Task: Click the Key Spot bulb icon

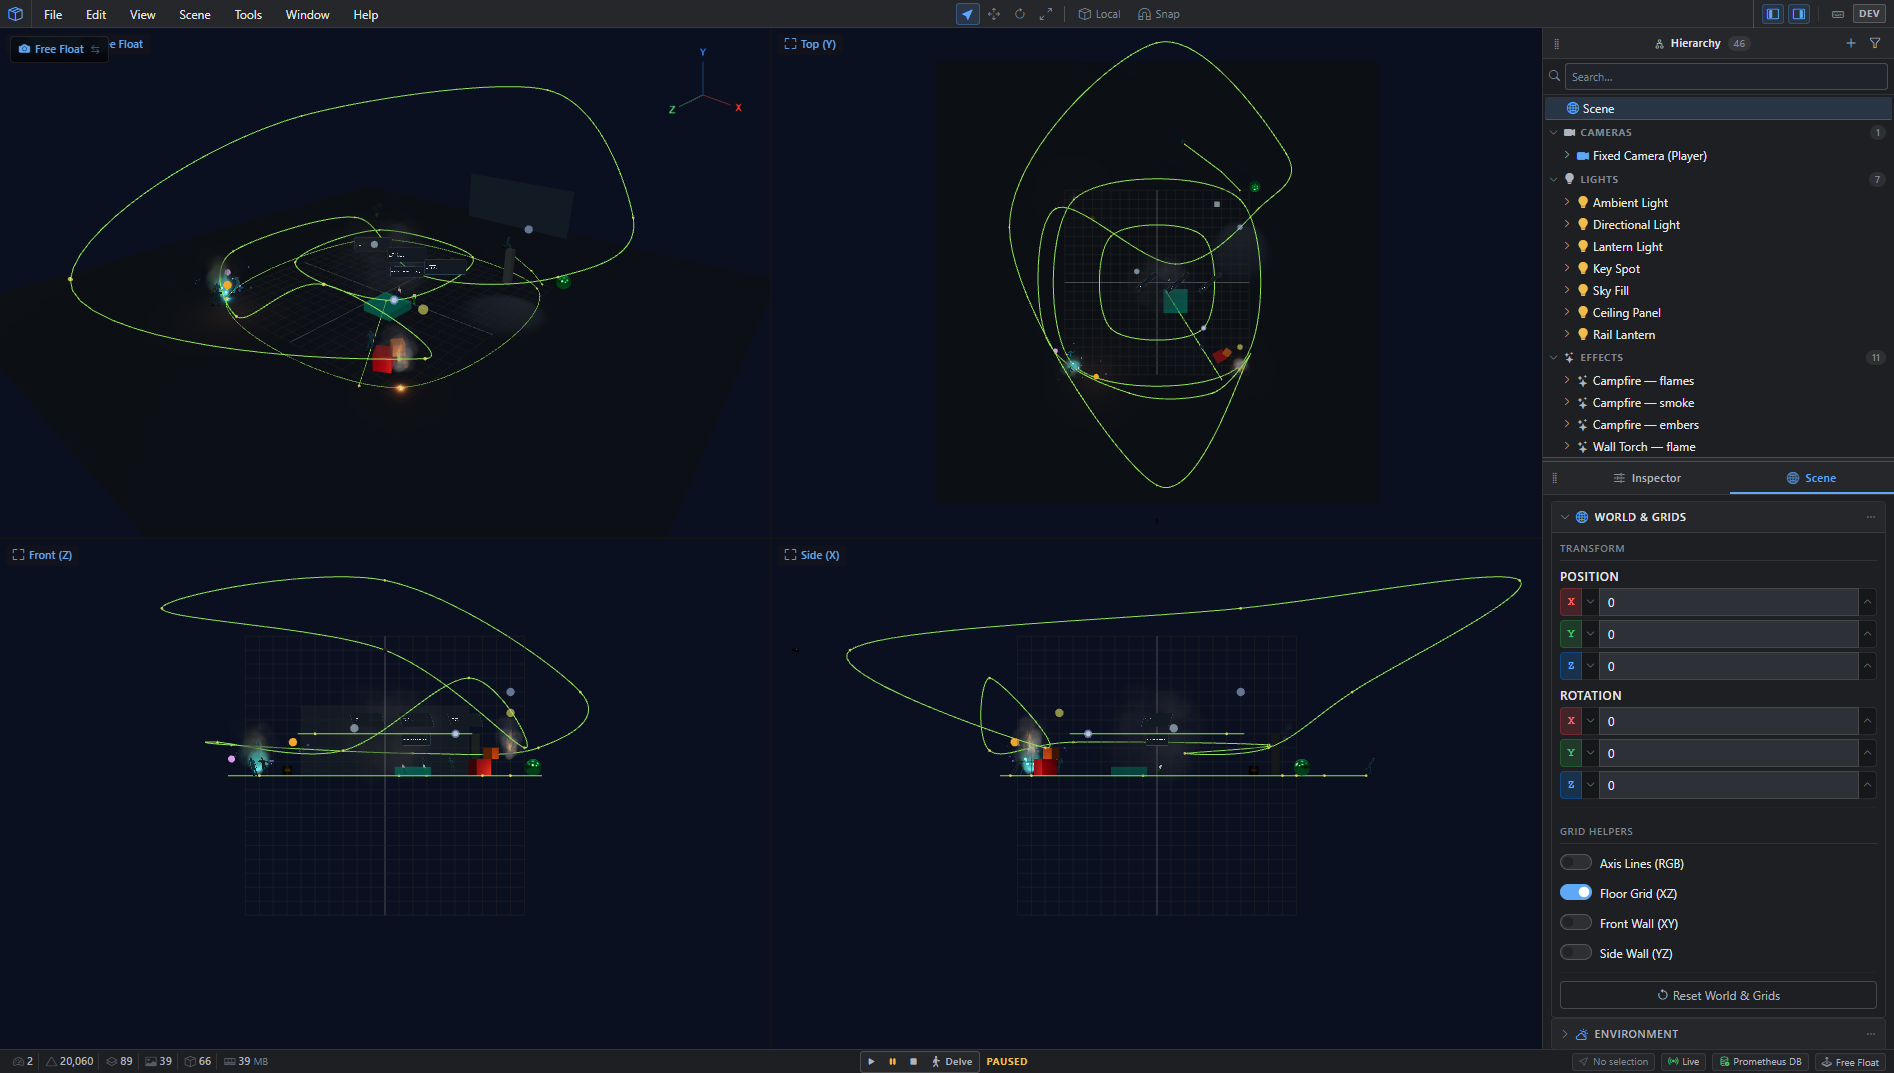Action: 1583,268
